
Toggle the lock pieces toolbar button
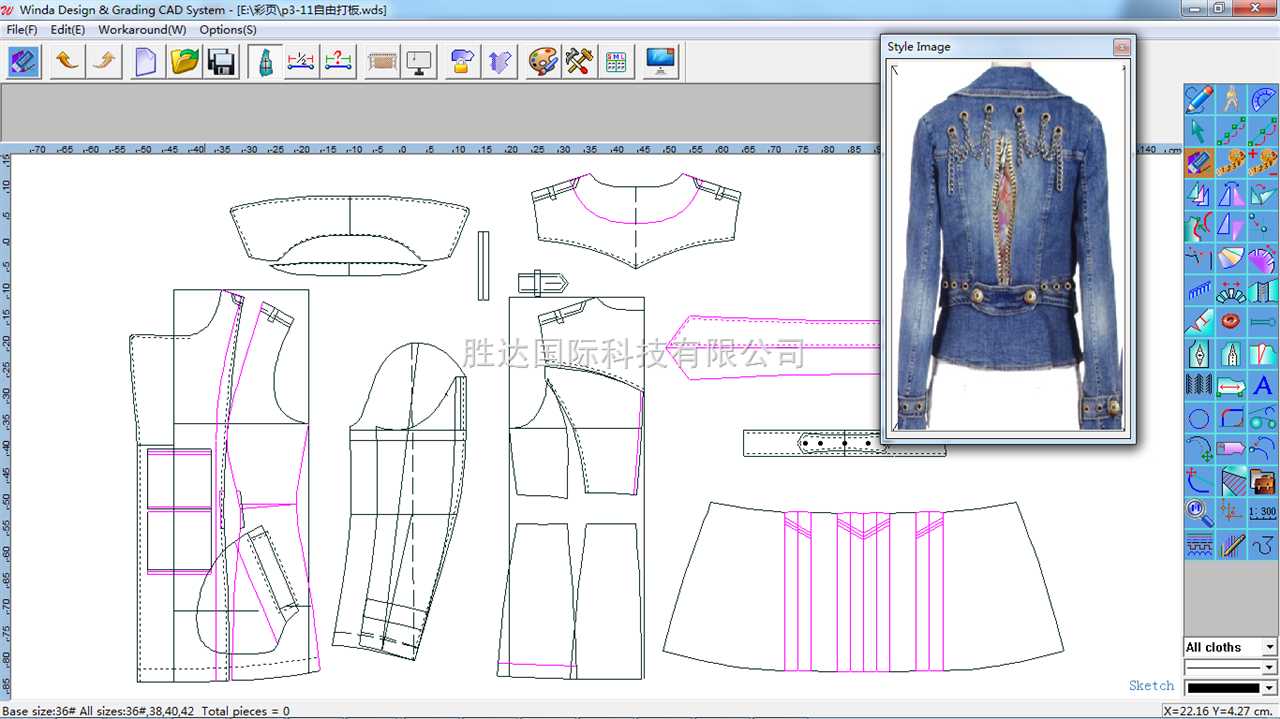pyautogui.click(x=461, y=62)
